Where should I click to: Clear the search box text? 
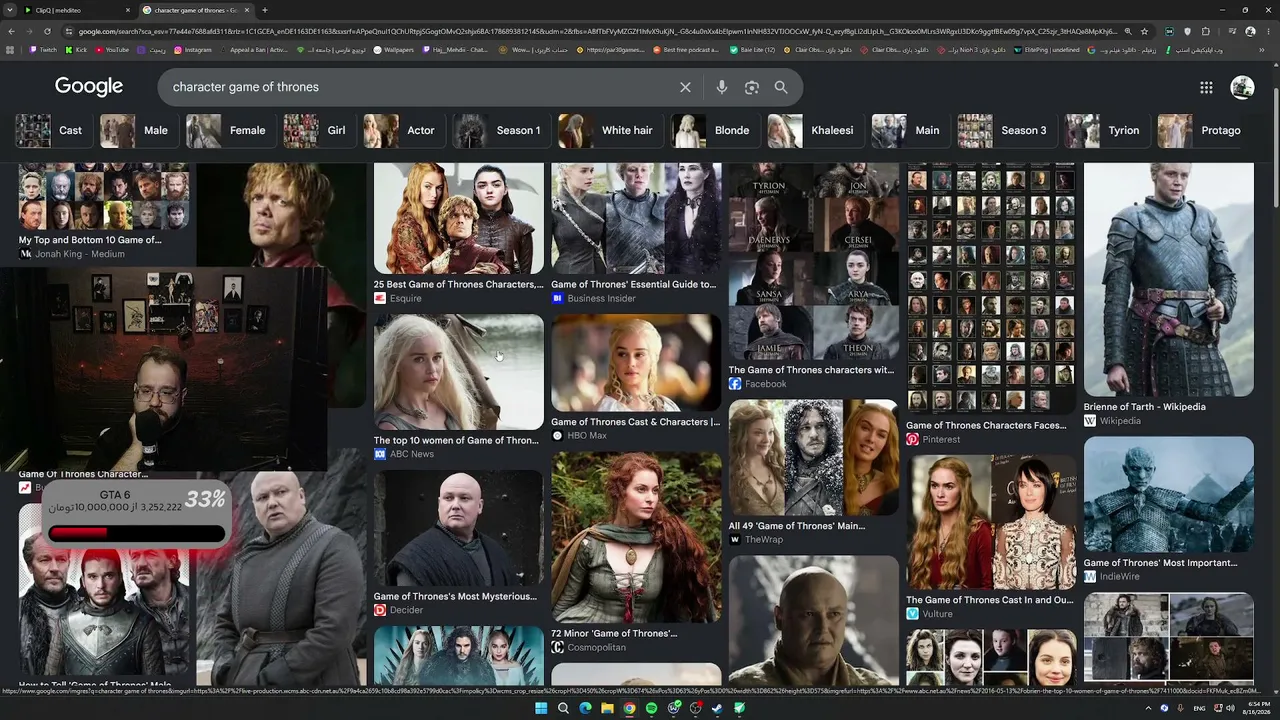685,87
